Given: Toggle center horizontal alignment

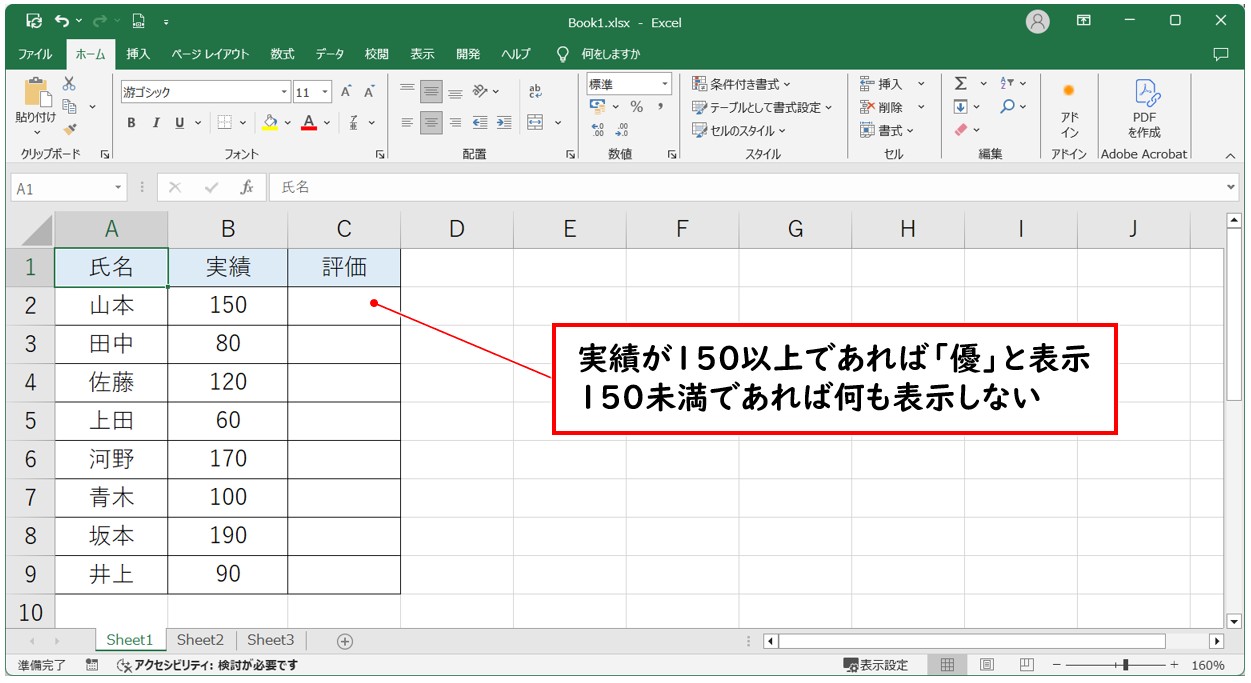Looking at the screenshot, I should pos(431,123).
